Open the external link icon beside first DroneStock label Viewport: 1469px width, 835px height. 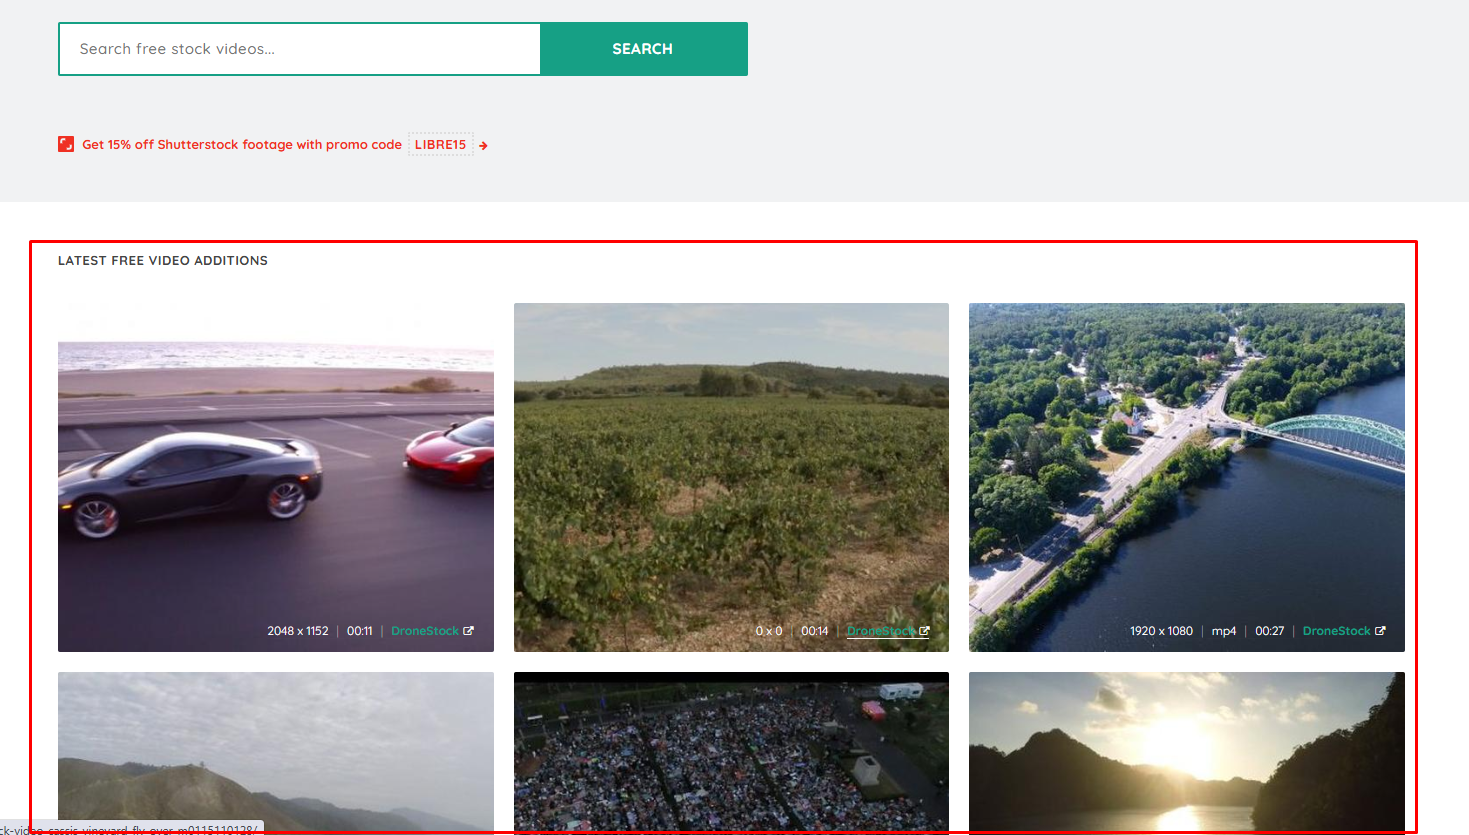point(466,630)
